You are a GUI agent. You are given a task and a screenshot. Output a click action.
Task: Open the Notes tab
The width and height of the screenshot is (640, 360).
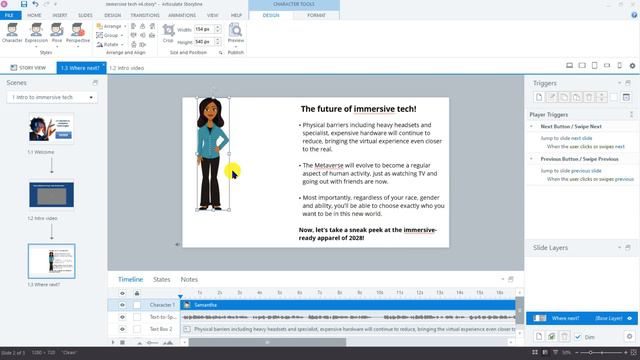click(189, 279)
